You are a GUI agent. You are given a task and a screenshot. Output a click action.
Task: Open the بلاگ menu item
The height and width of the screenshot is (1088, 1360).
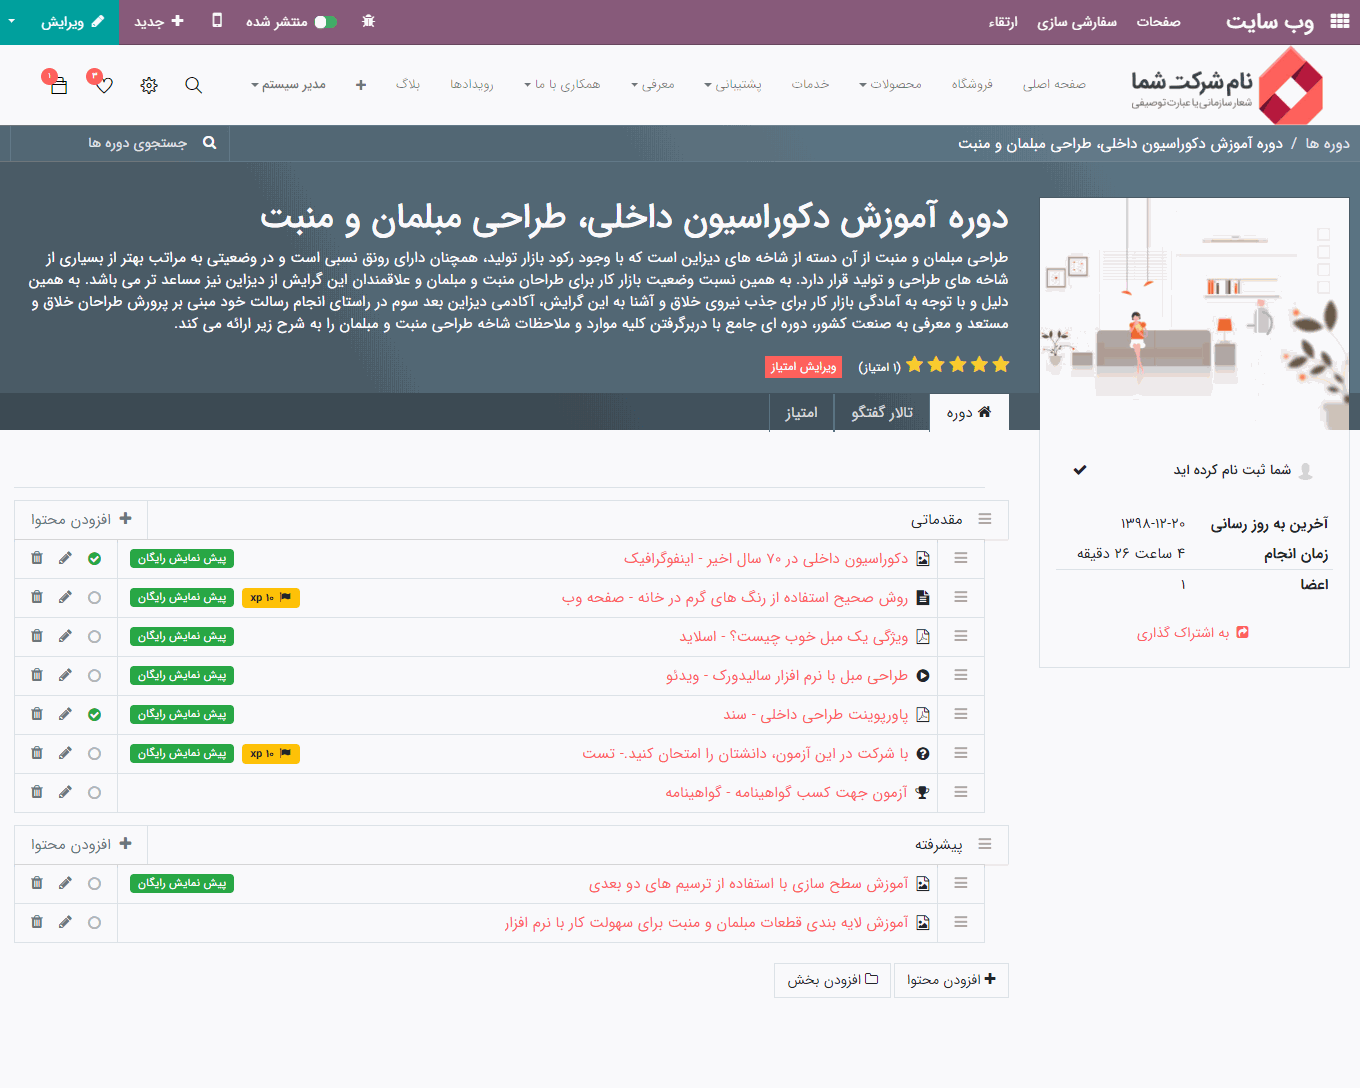[408, 85]
